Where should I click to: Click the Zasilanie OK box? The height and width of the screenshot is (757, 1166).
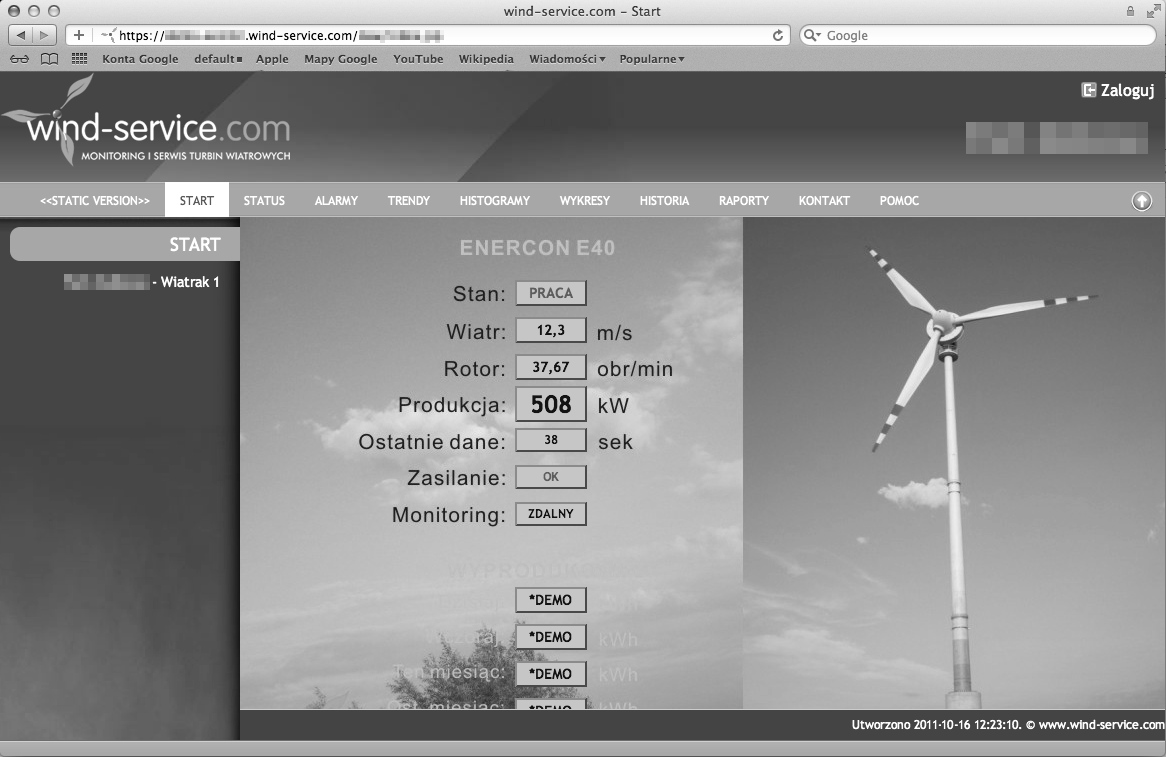click(551, 477)
